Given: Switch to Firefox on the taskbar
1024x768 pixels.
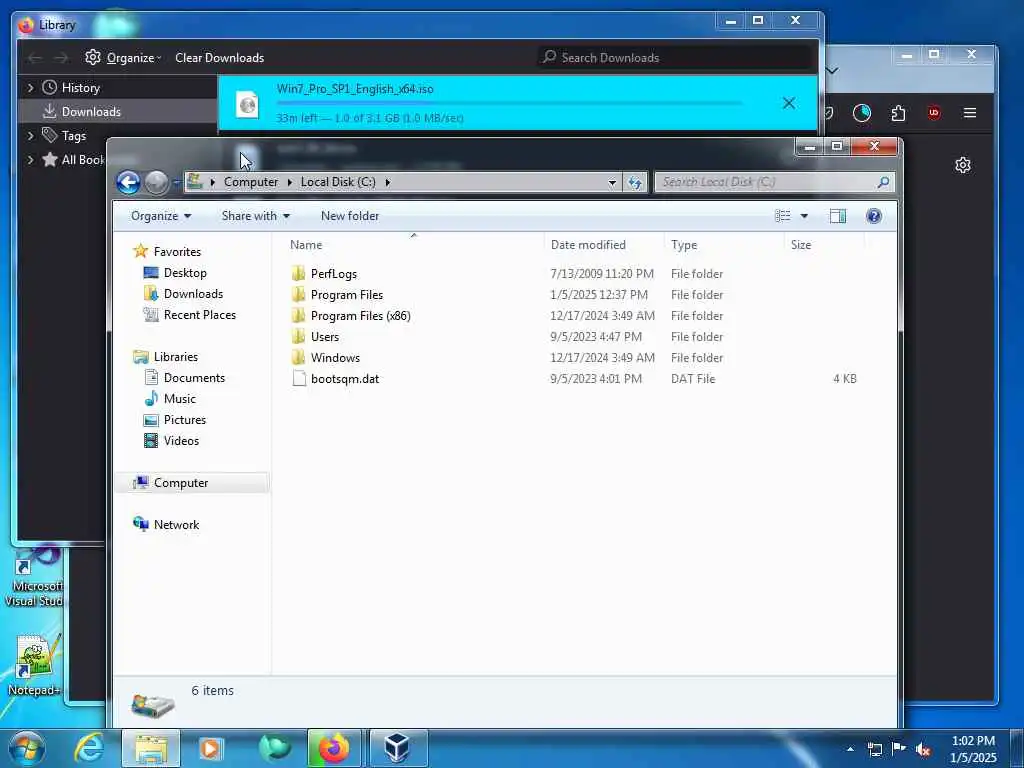Looking at the screenshot, I should click(334, 748).
